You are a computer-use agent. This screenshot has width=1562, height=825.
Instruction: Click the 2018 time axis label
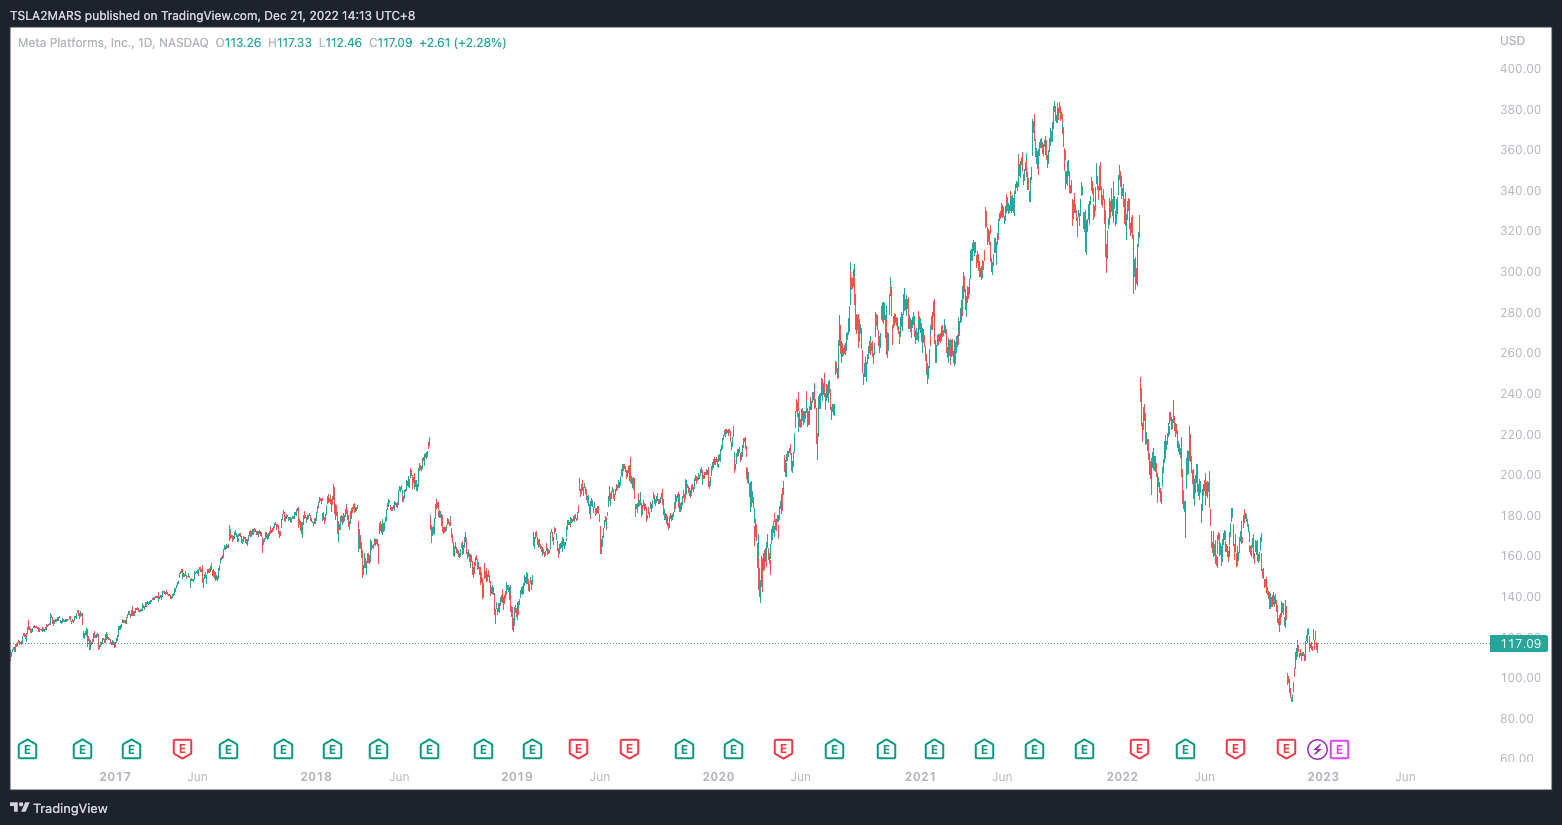point(316,777)
